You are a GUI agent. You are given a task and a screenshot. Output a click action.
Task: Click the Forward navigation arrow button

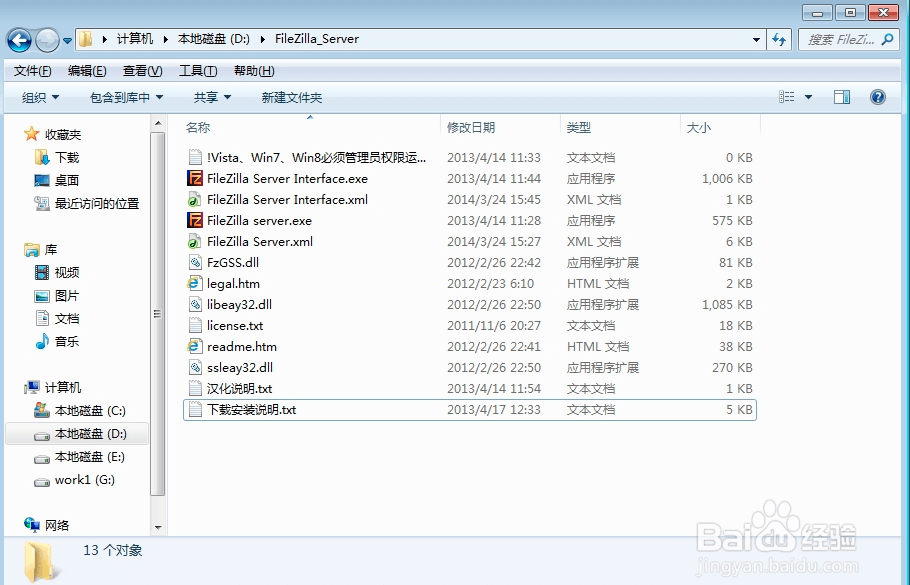(x=48, y=40)
